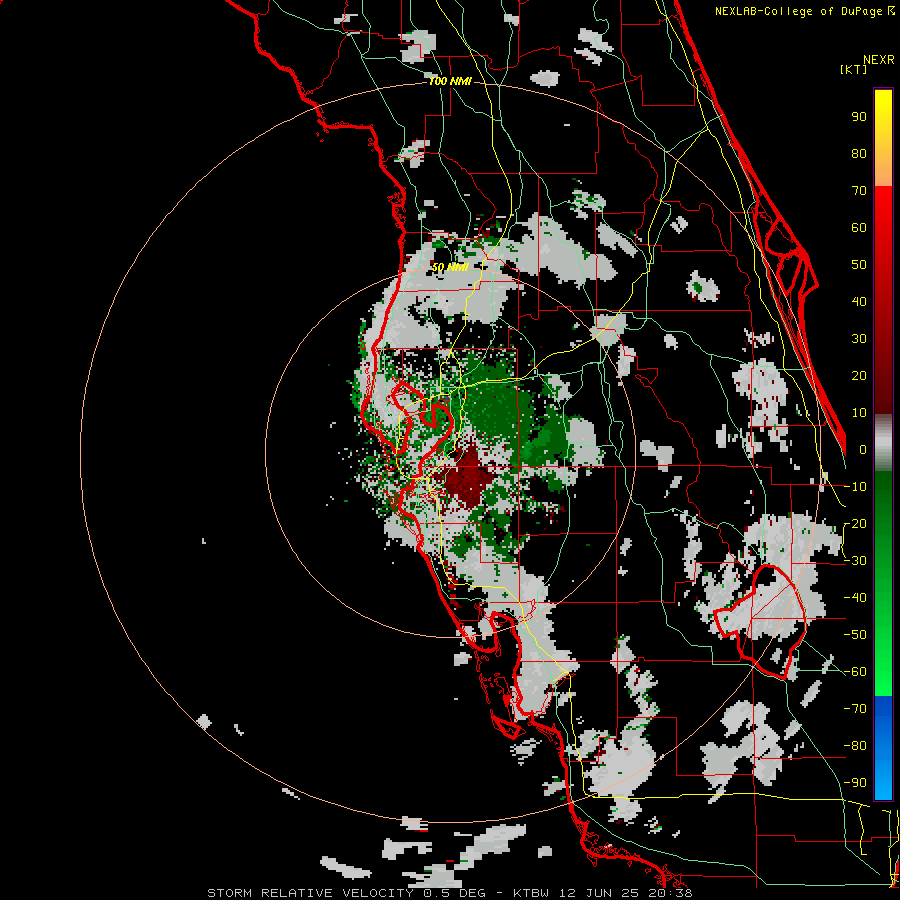Click the KT units label above colorbar

pos(853,69)
